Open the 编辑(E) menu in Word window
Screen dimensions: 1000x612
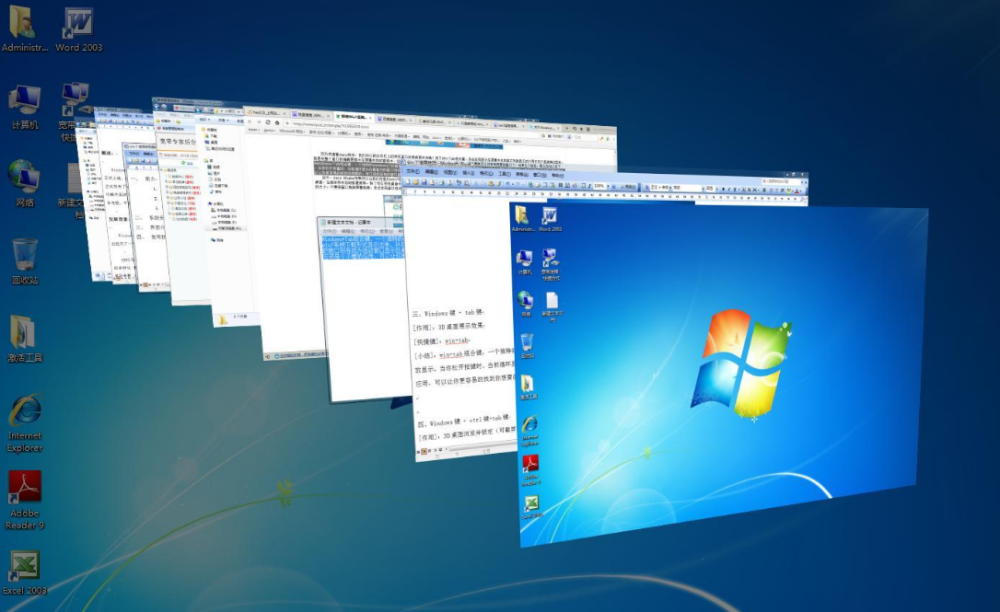pos(432,171)
